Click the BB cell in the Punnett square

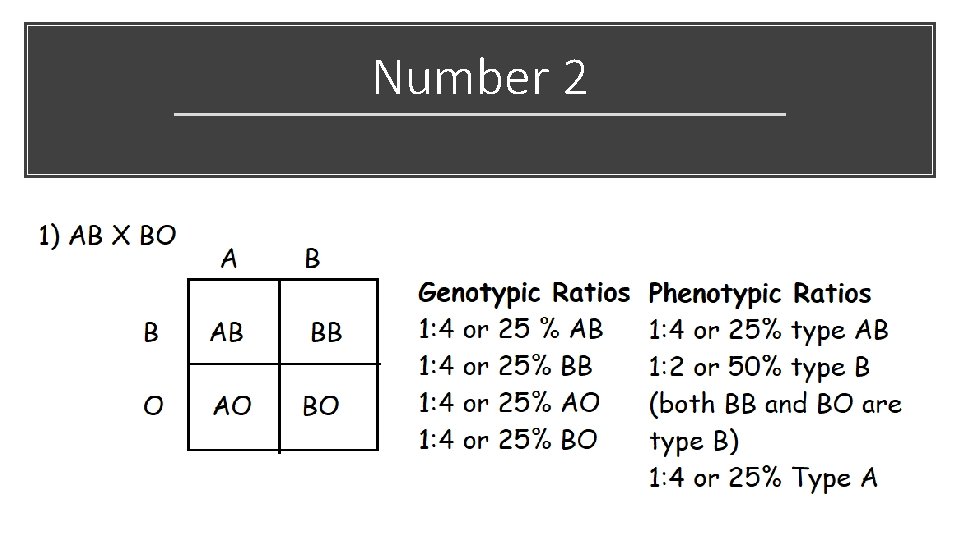[x=326, y=332]
